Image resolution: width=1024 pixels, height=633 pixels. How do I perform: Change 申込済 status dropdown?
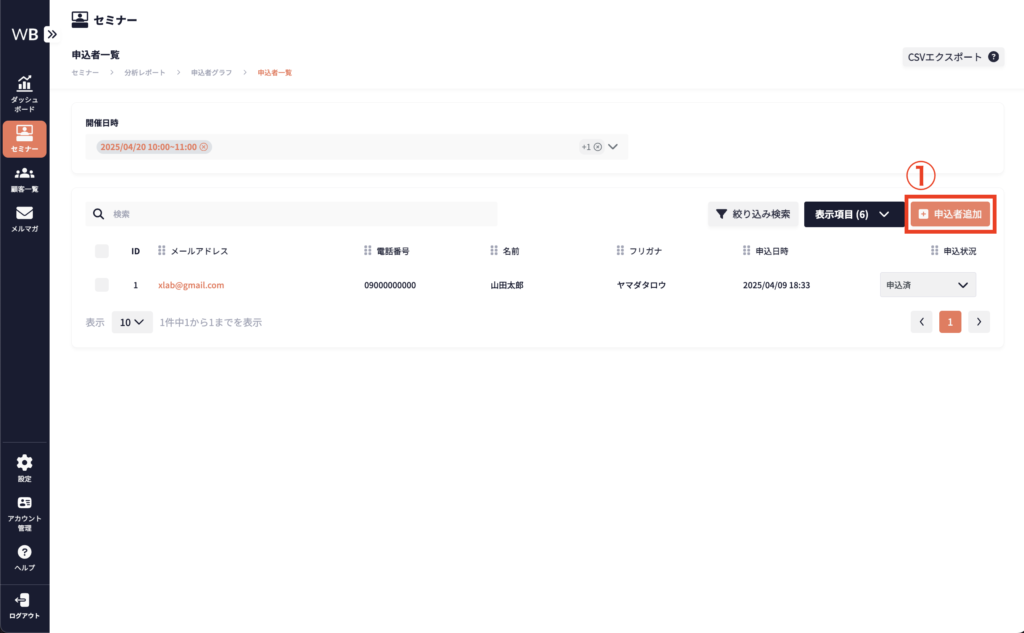[x=927, y=285]
